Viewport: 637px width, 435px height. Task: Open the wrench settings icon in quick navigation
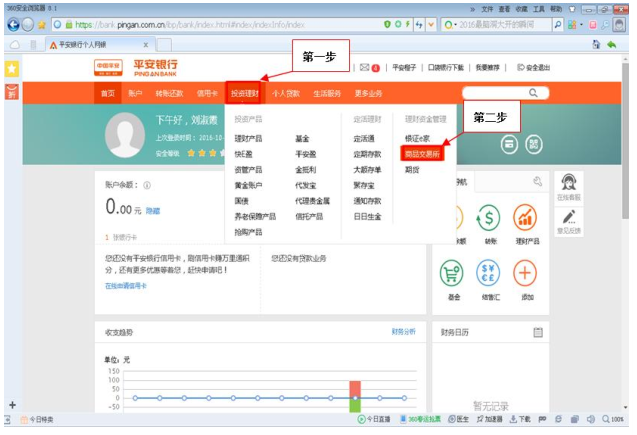coord(537,182)
